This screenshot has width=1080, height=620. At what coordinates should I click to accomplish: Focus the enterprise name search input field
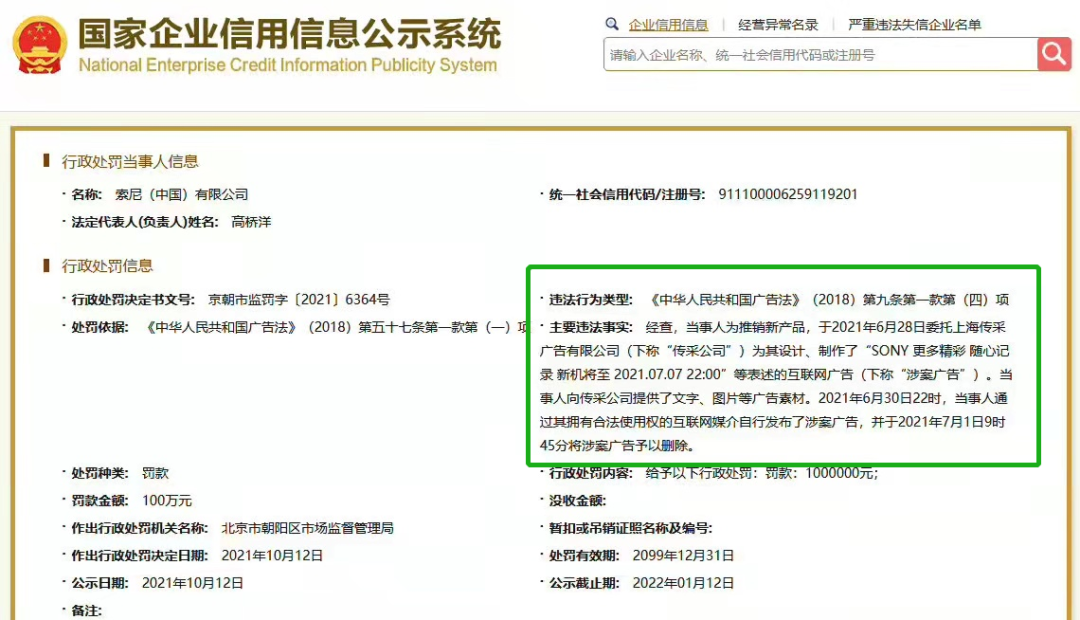click(x=818, y=55)
